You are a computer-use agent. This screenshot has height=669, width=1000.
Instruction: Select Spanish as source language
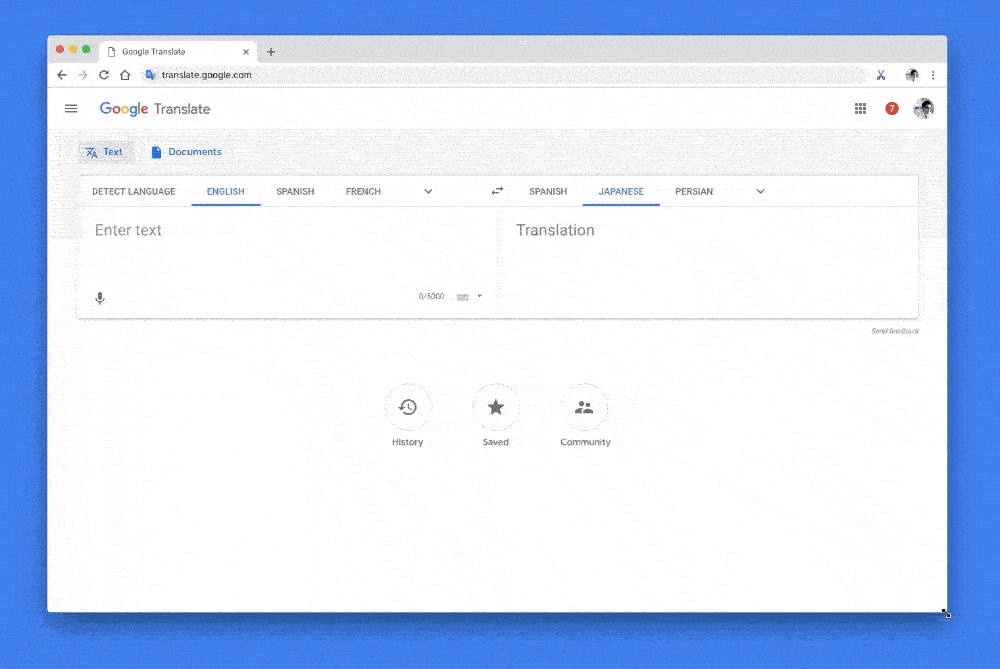click(295, 191)
